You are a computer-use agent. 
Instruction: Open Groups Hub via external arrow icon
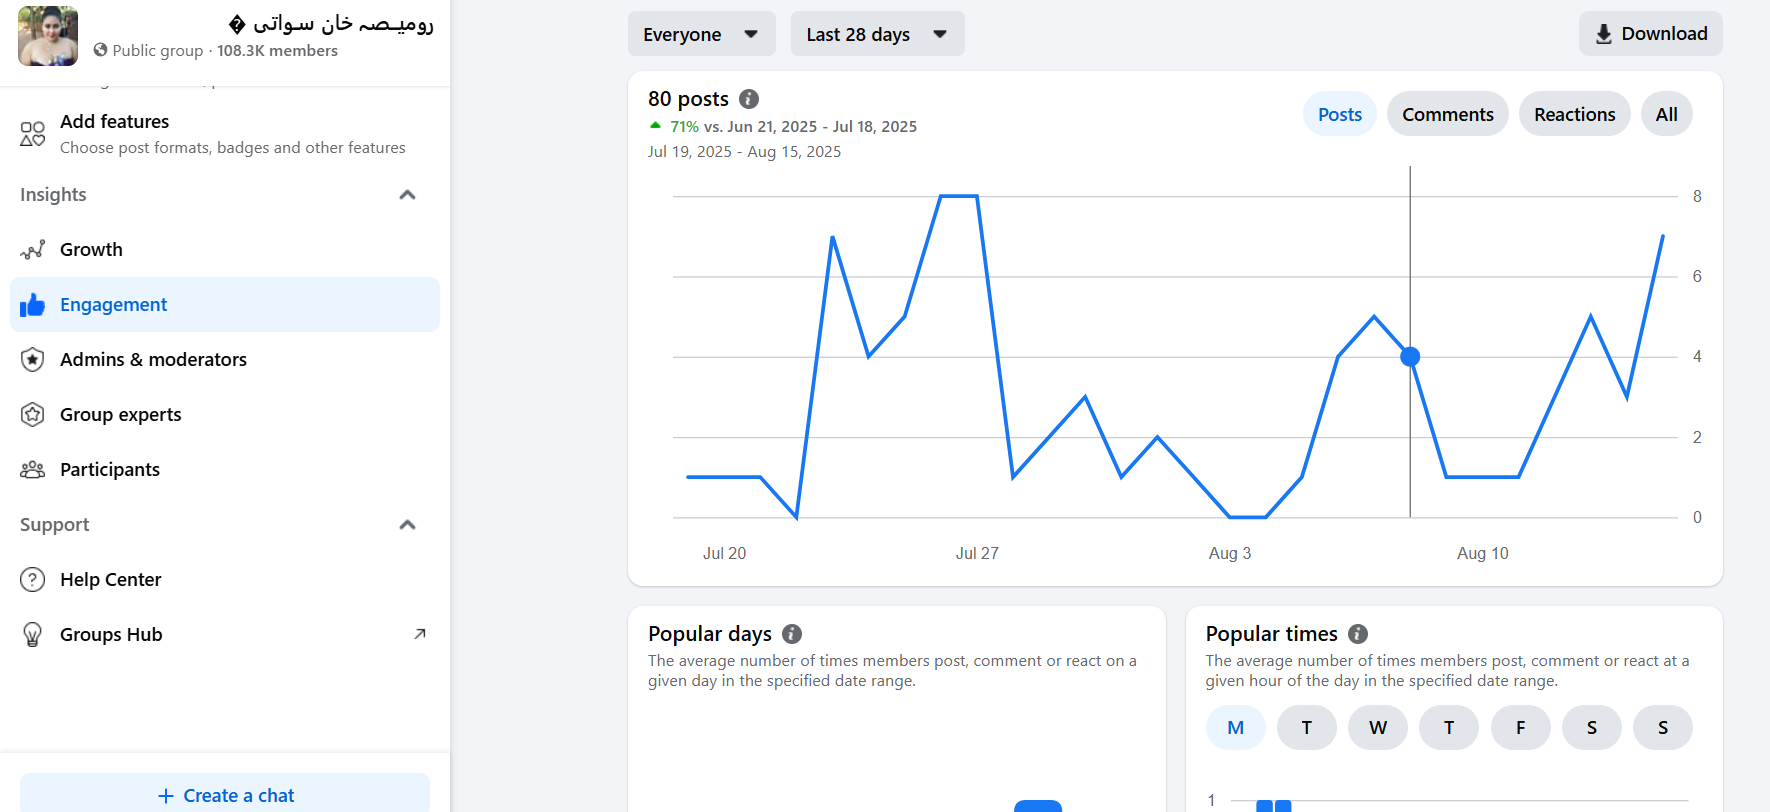(420, 634)
